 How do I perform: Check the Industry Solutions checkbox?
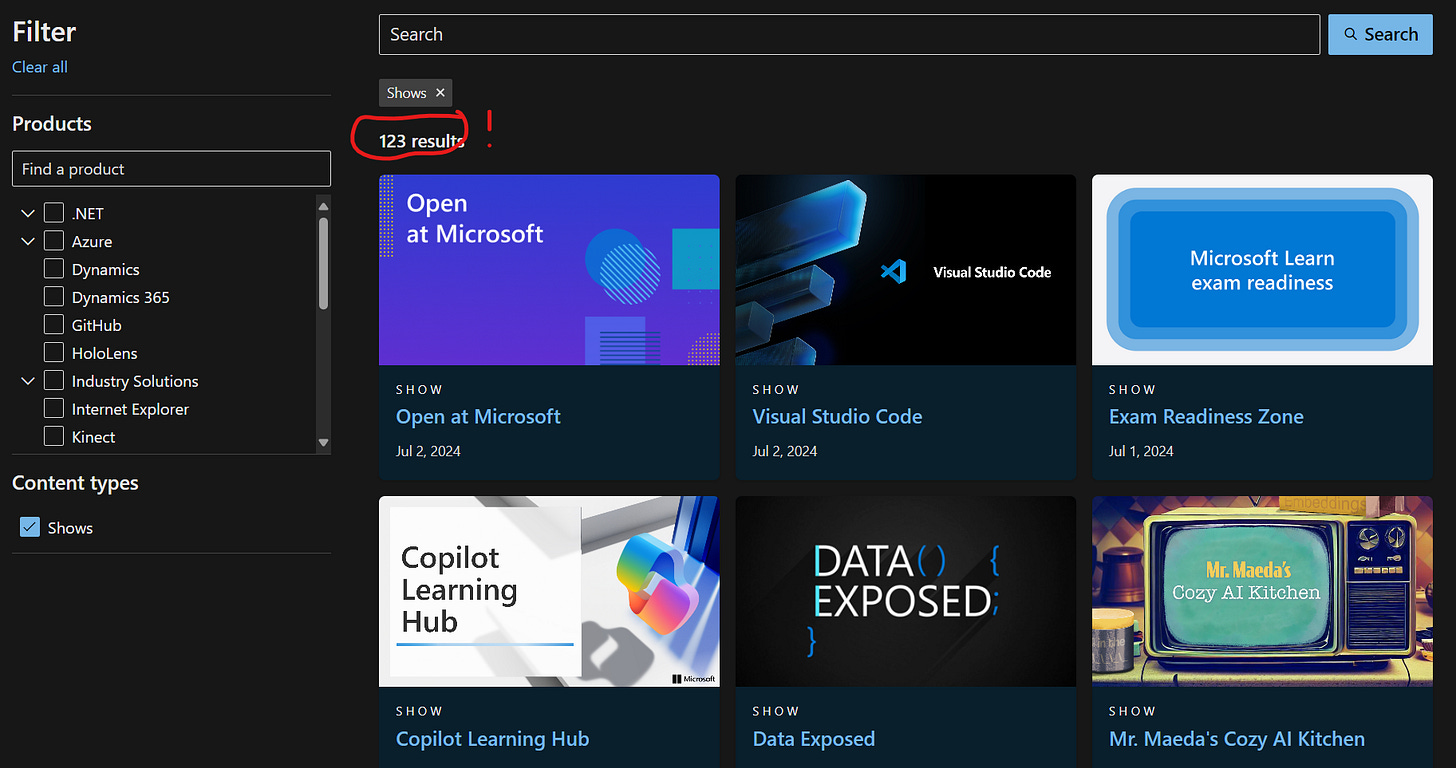[x=54, y=381]
